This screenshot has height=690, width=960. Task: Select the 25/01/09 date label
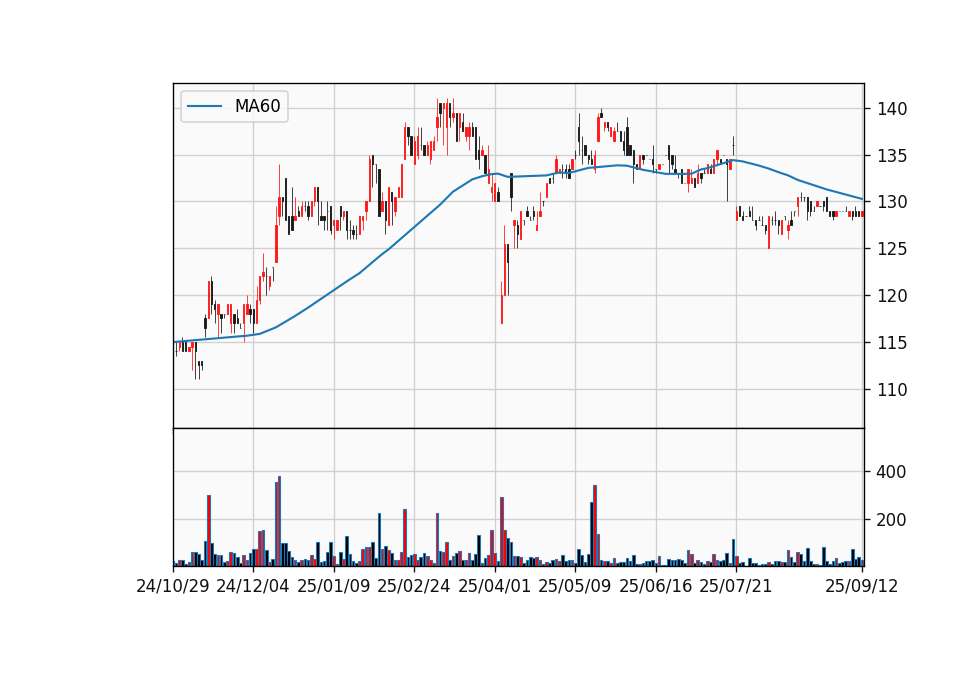click(334, 587)
